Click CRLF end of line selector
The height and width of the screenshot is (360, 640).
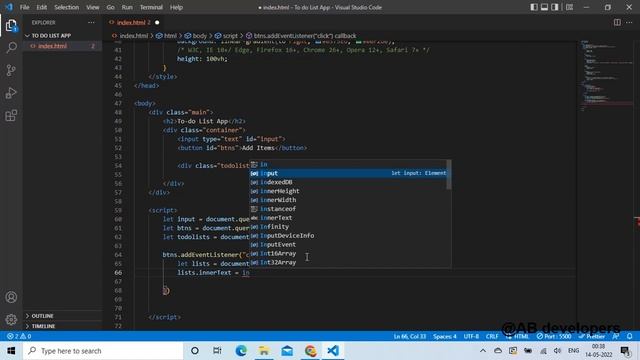coord(492,336)
